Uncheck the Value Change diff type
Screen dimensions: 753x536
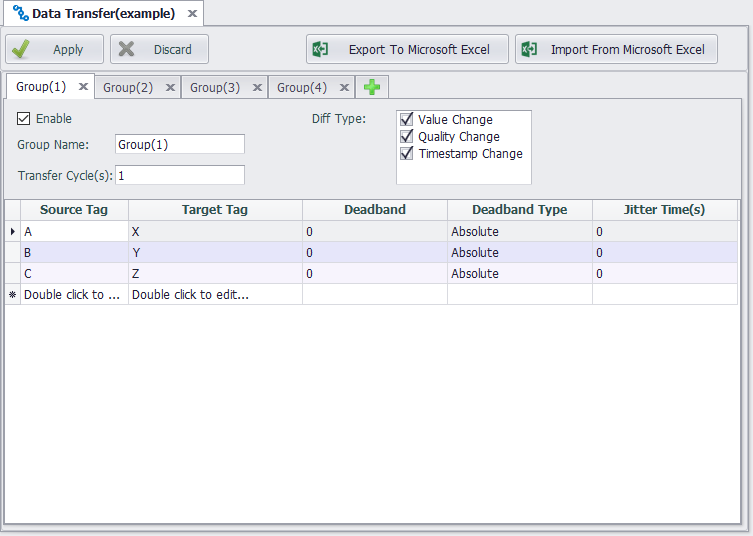pyautogui.click(x=407, y=120)
